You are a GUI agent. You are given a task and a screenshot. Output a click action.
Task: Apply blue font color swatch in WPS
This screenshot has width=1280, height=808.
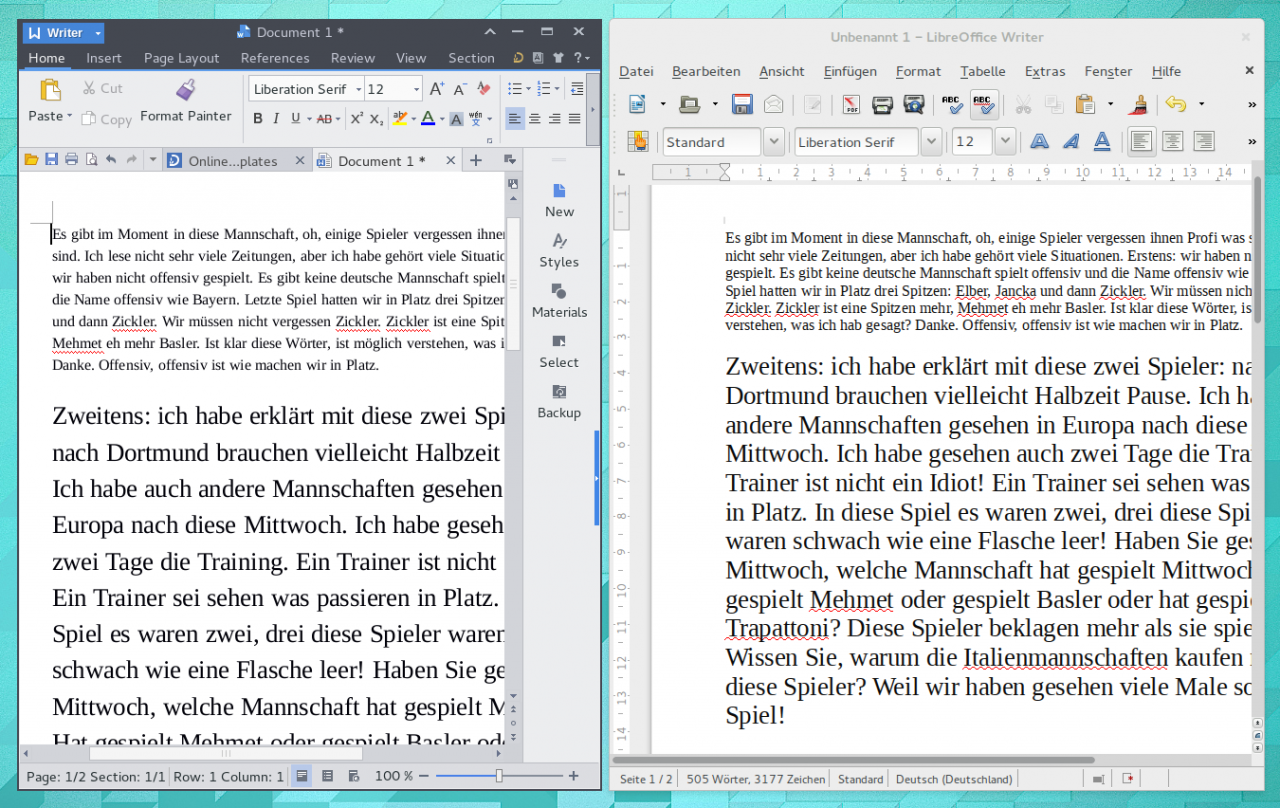[427, 119]
